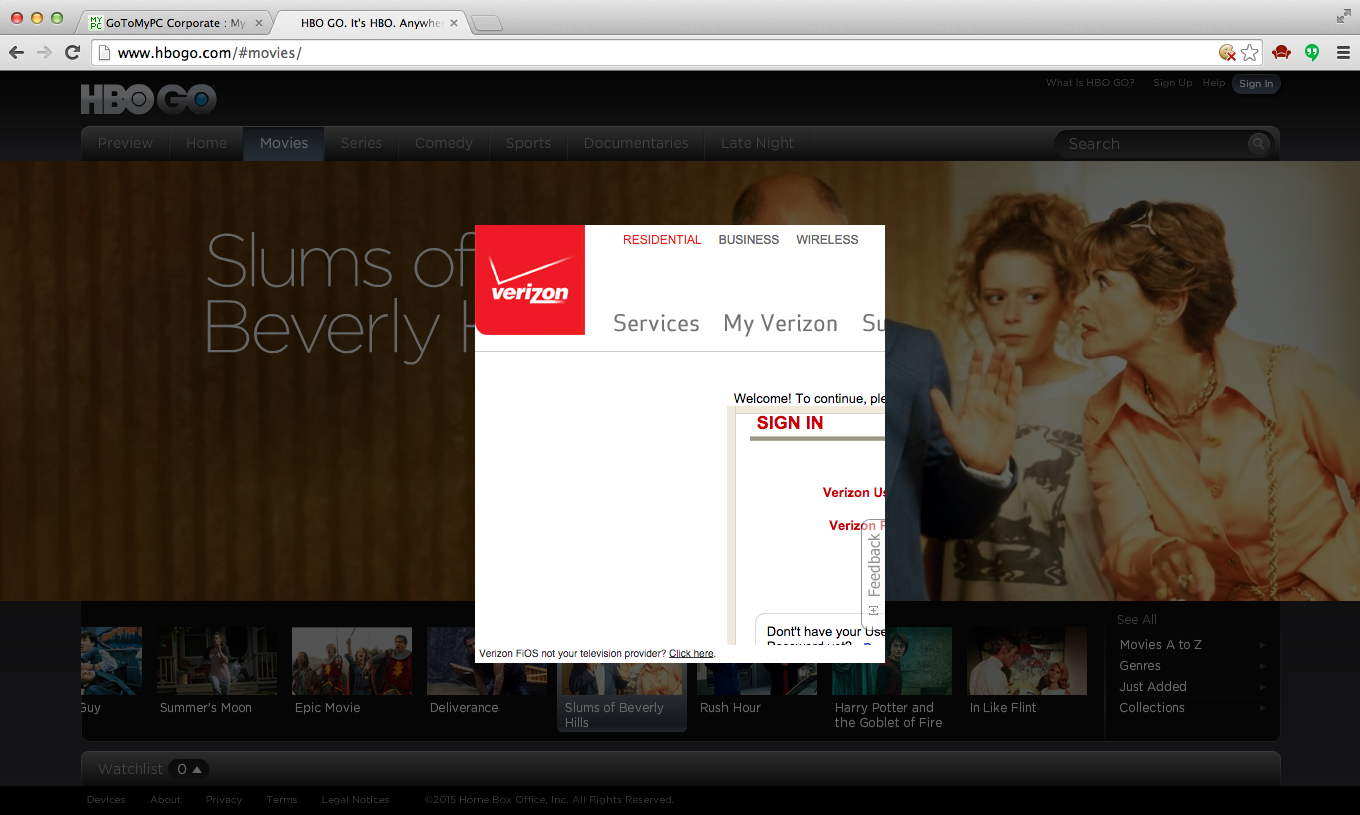Select the HBO GO browser tab

[370, 23]
